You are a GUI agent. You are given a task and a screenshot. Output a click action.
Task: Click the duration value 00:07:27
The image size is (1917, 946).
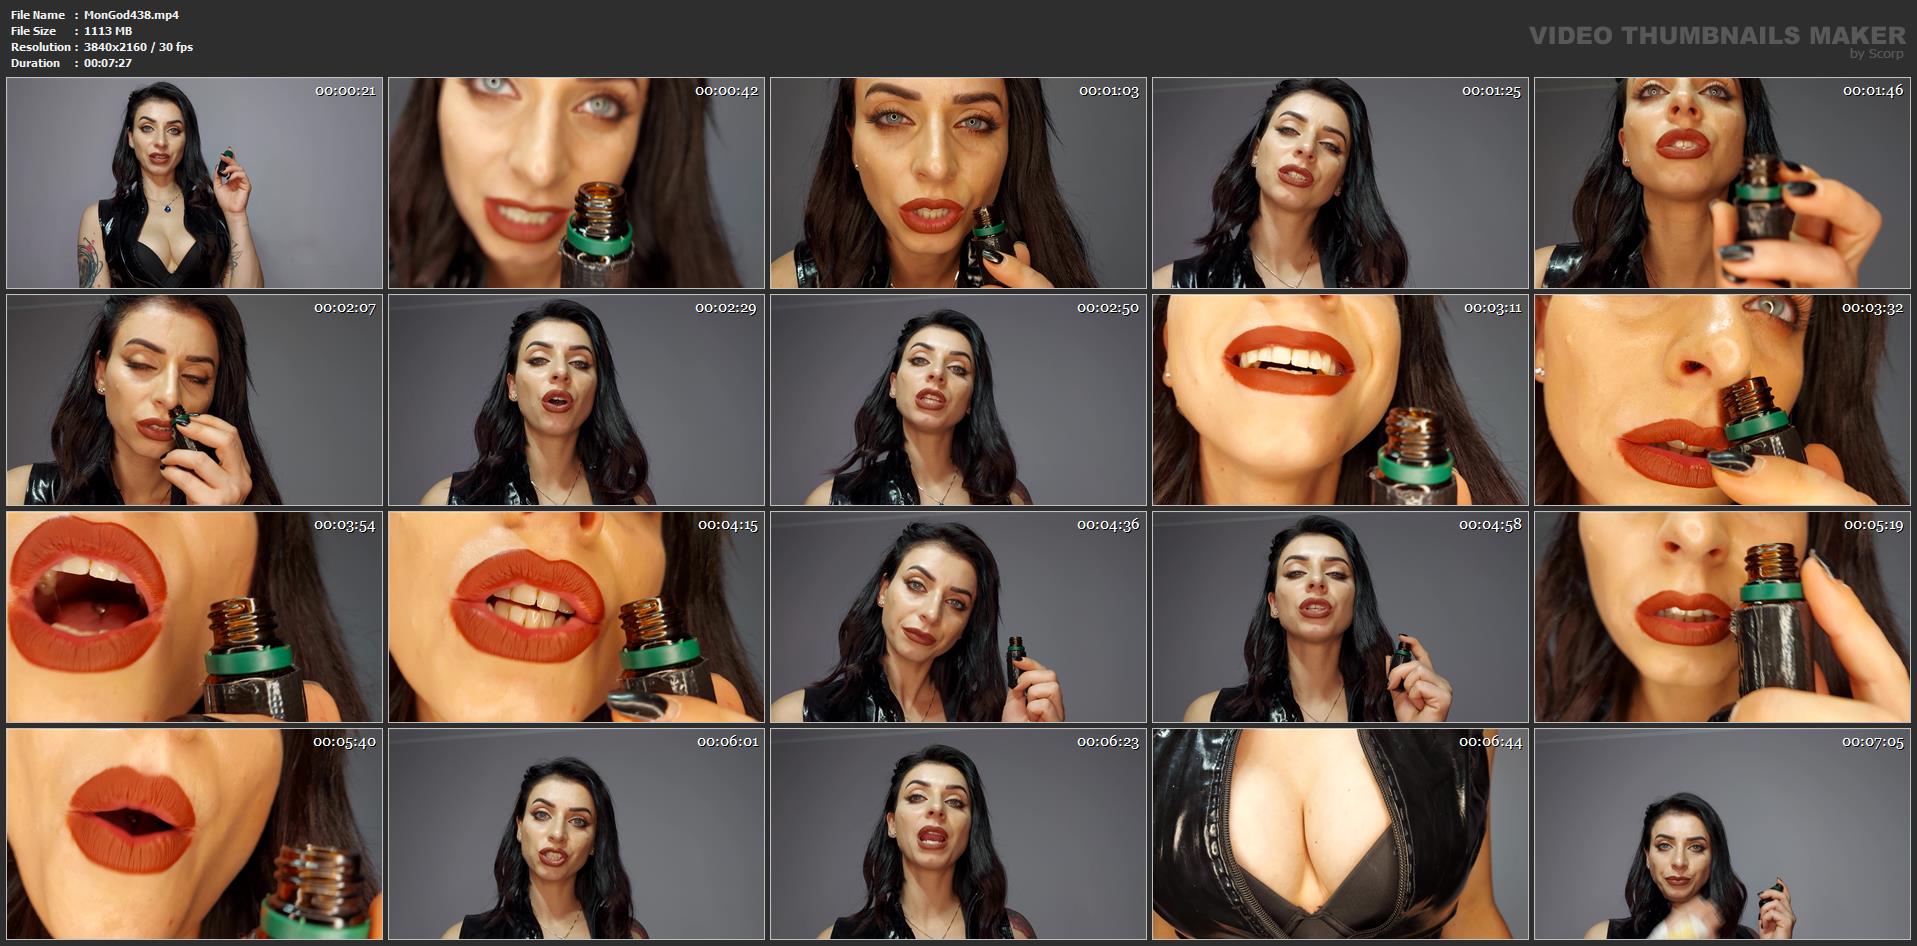108,63
